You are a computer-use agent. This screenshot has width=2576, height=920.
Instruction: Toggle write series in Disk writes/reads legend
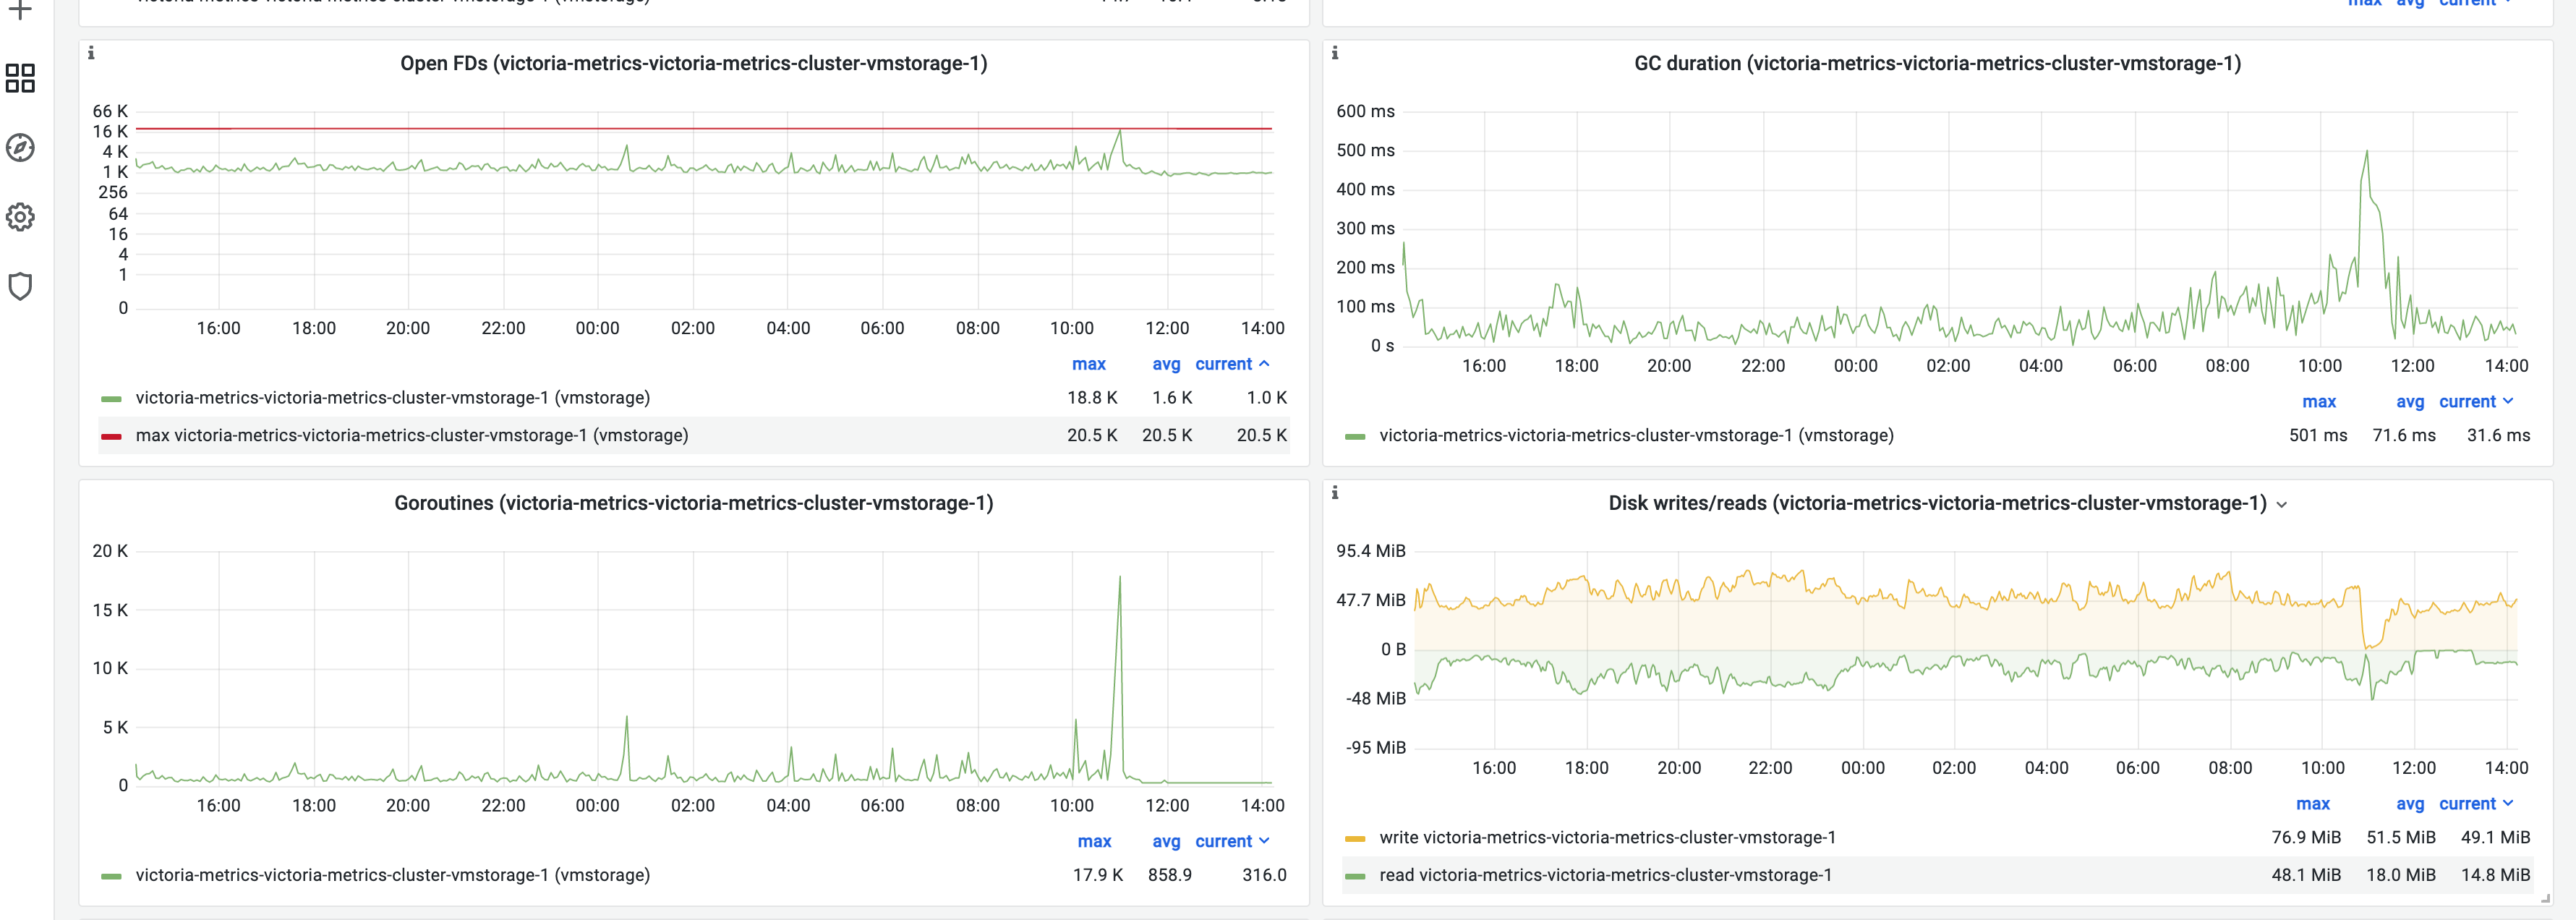(x=1606, y=837)
